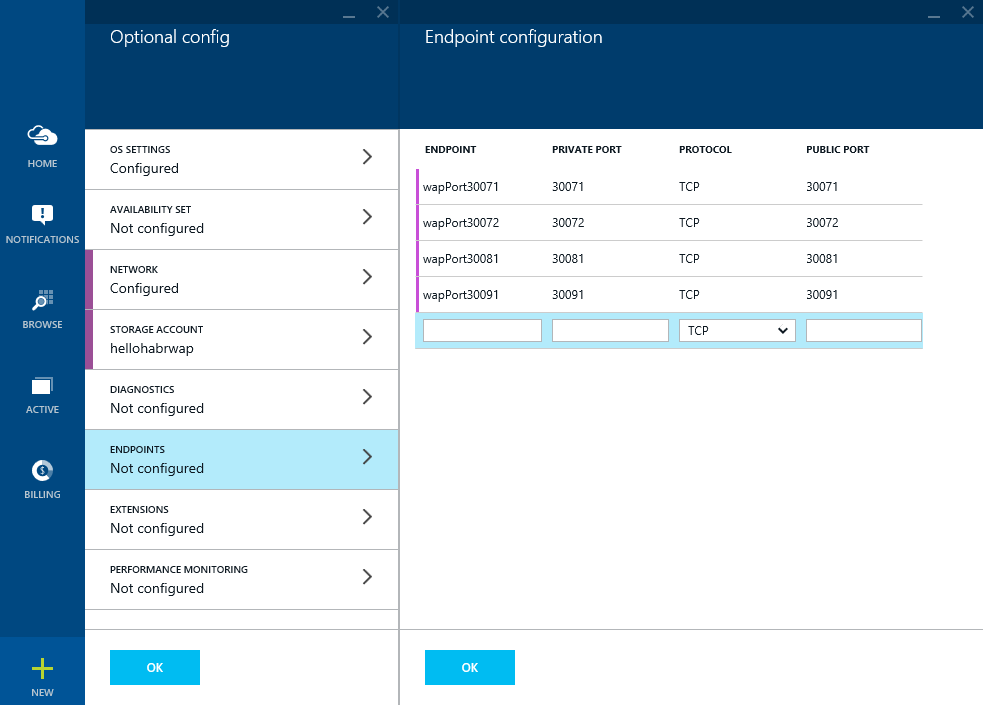The width and height of the screenshot is (983, 705).
Task: Open Performance Monitoring settings
Action: [240, 579]
